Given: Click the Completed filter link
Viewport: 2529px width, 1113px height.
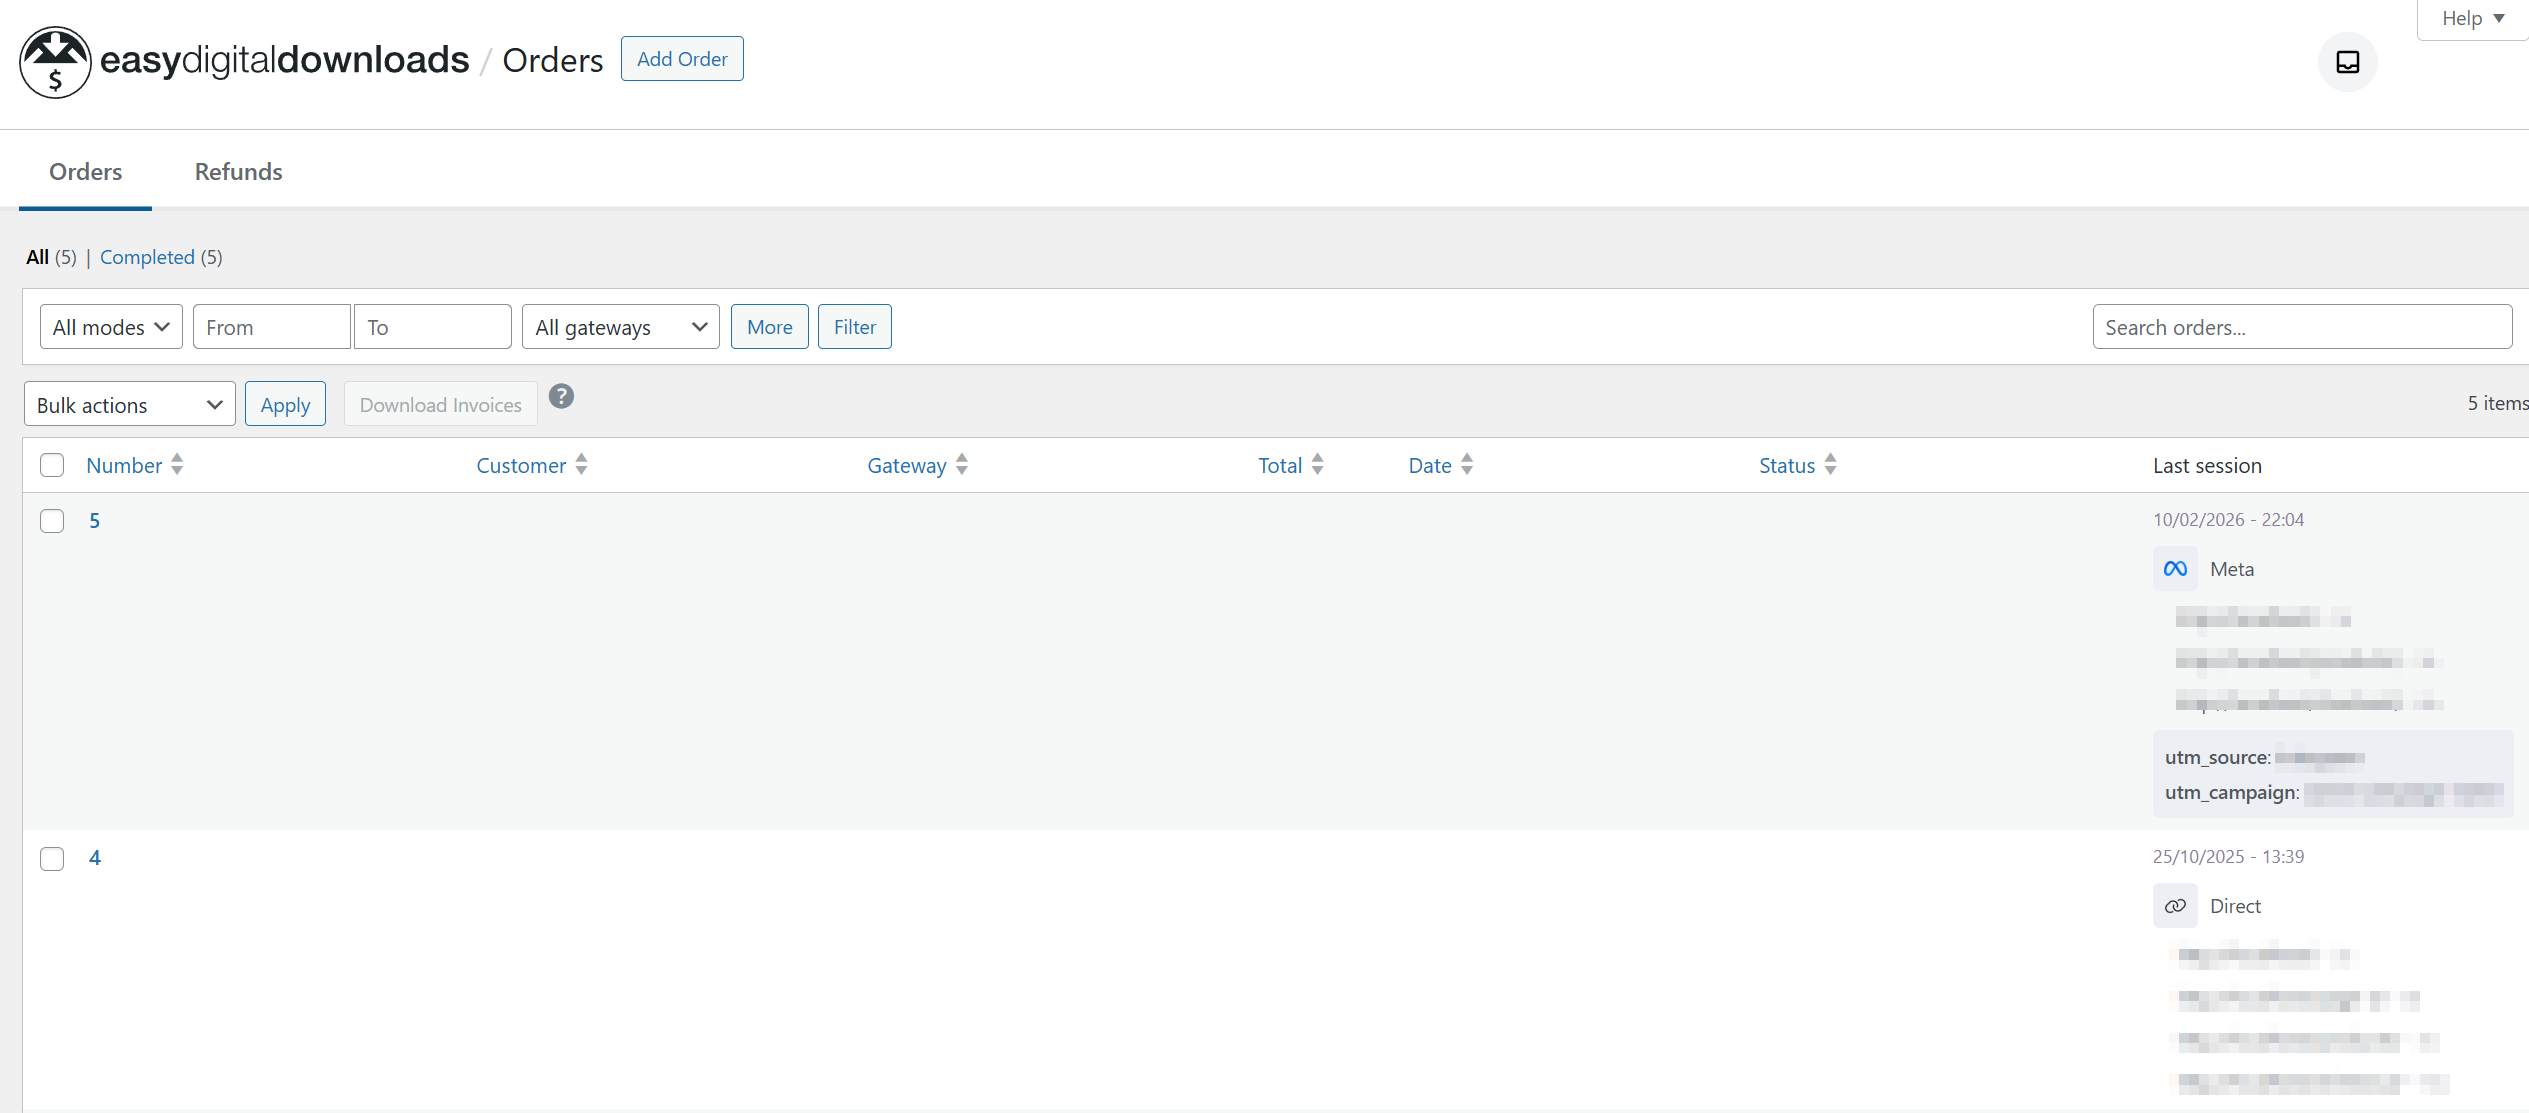Looking at the screenshot, I should (147, 257).
